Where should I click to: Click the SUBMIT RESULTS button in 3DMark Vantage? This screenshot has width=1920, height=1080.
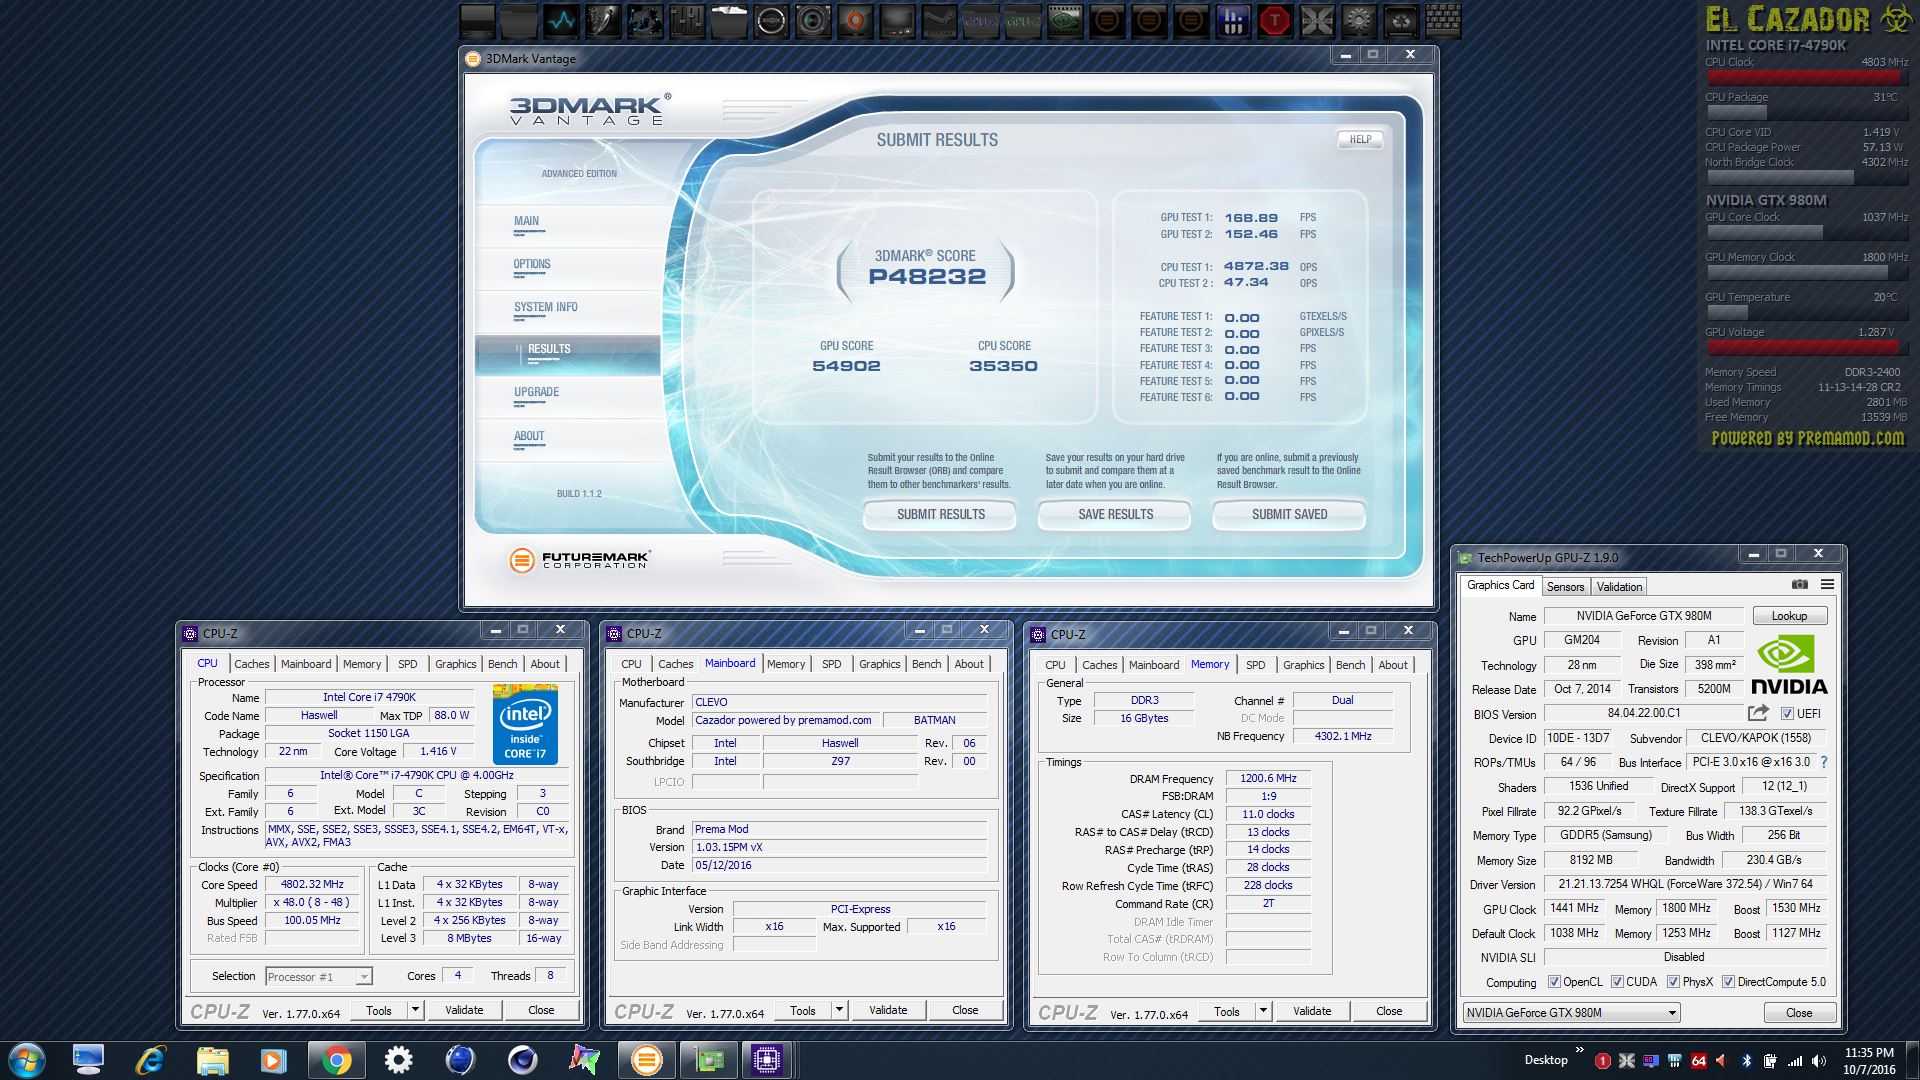point(940,514)
